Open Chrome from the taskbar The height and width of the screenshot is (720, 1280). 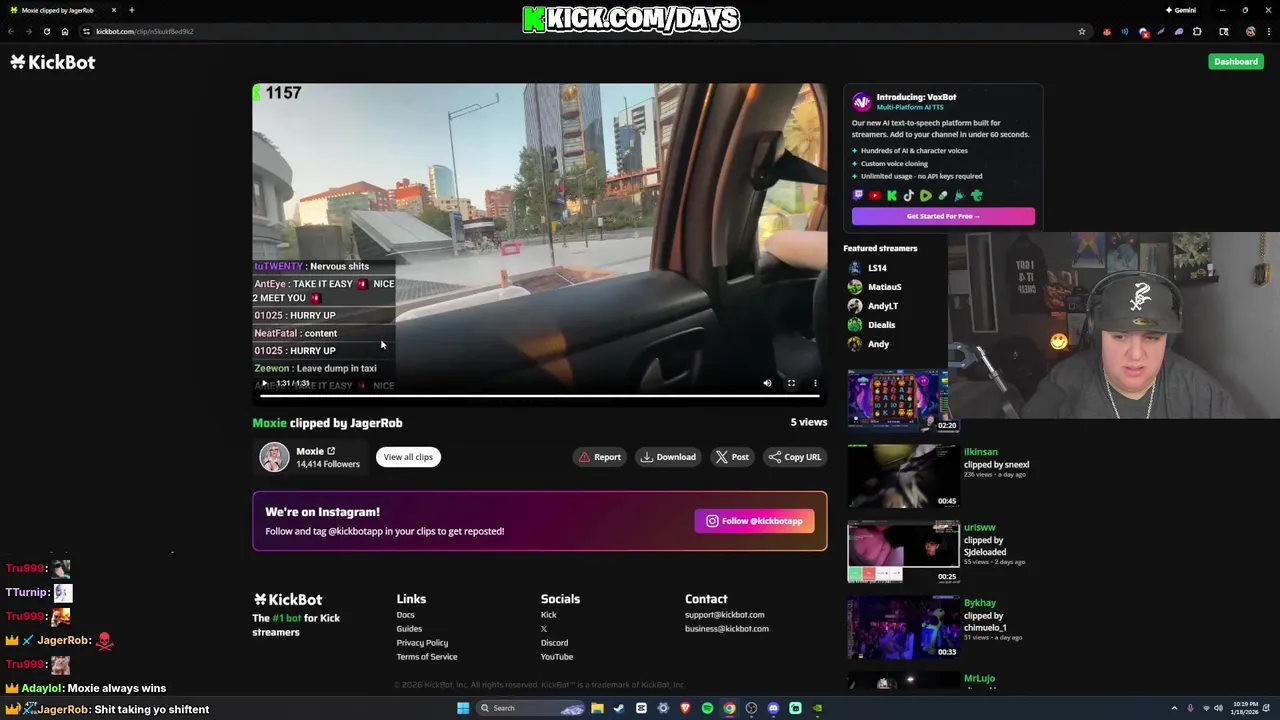(729, 708)
